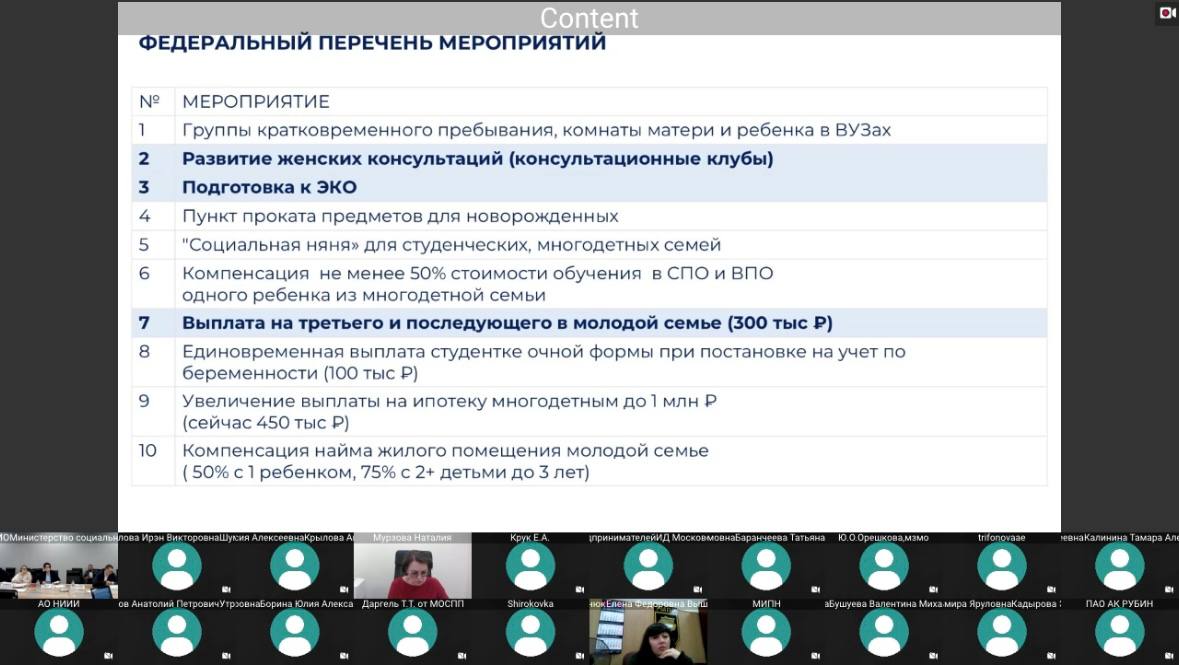Click slide row 7 about 300 тыс payment
This screenshot has width=1179, height=665.
pyautogui.click(x=507, y=323)
